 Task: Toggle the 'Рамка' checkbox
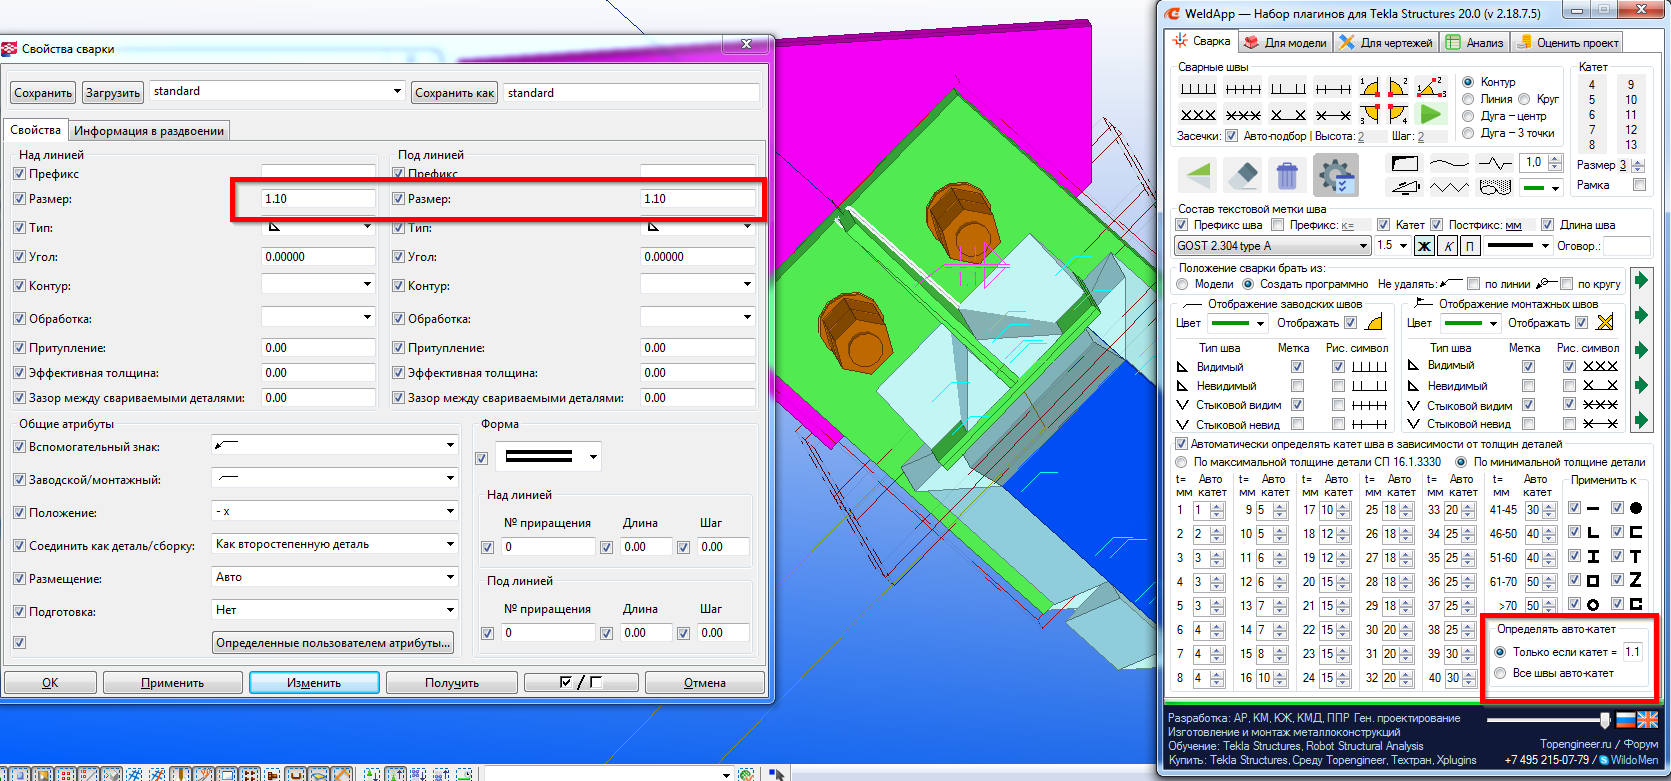click(x=1639, y=185)
